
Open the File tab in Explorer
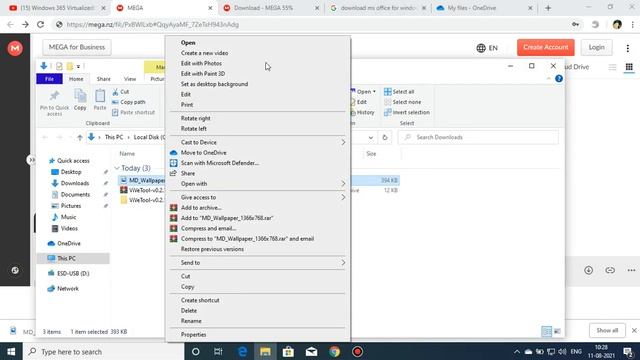pyautogui.click(x=49, y=79)
